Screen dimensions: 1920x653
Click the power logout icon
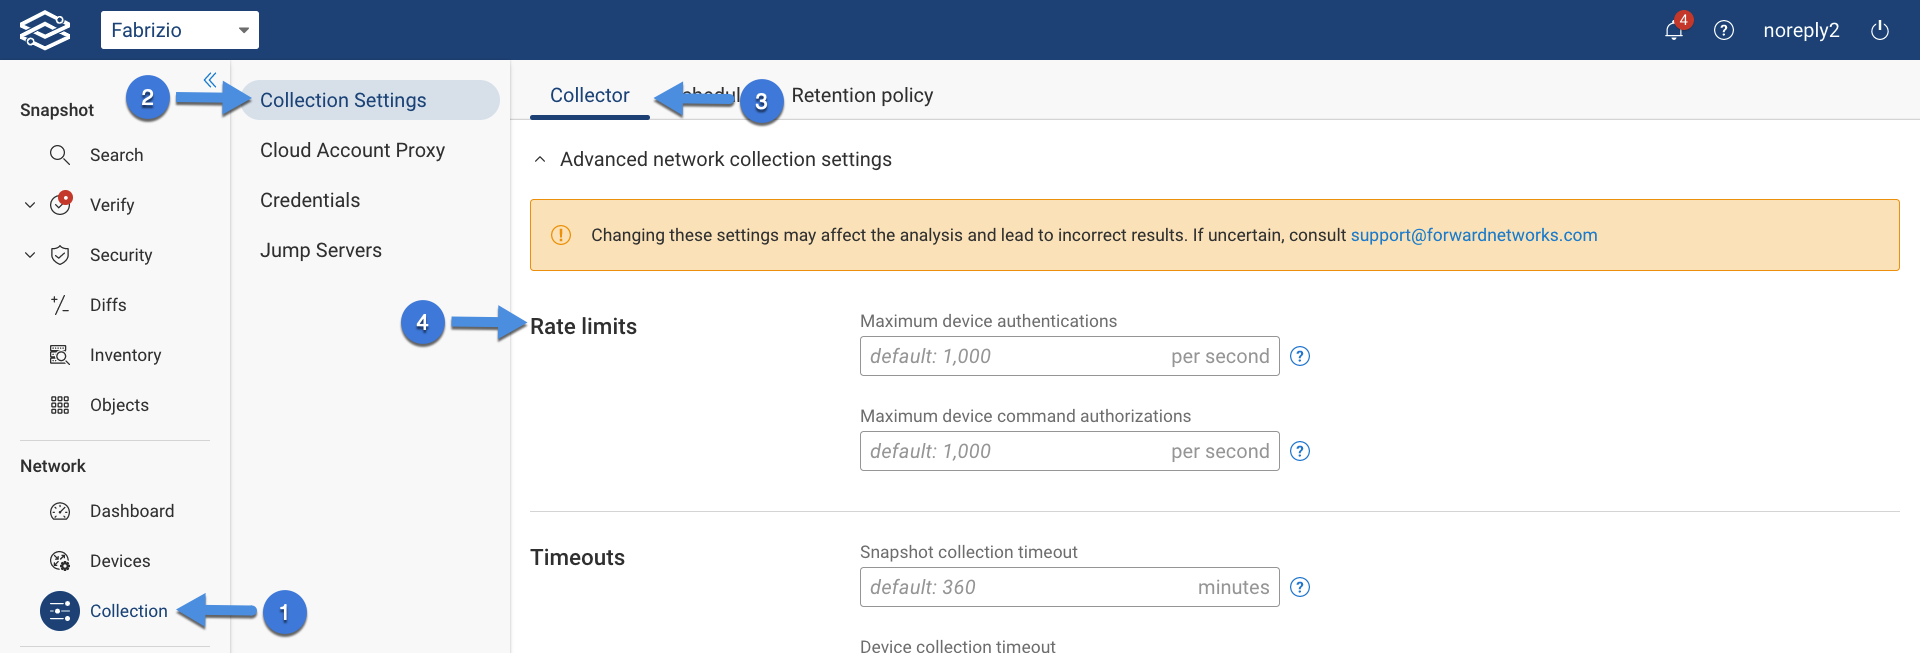[1880, 30]
